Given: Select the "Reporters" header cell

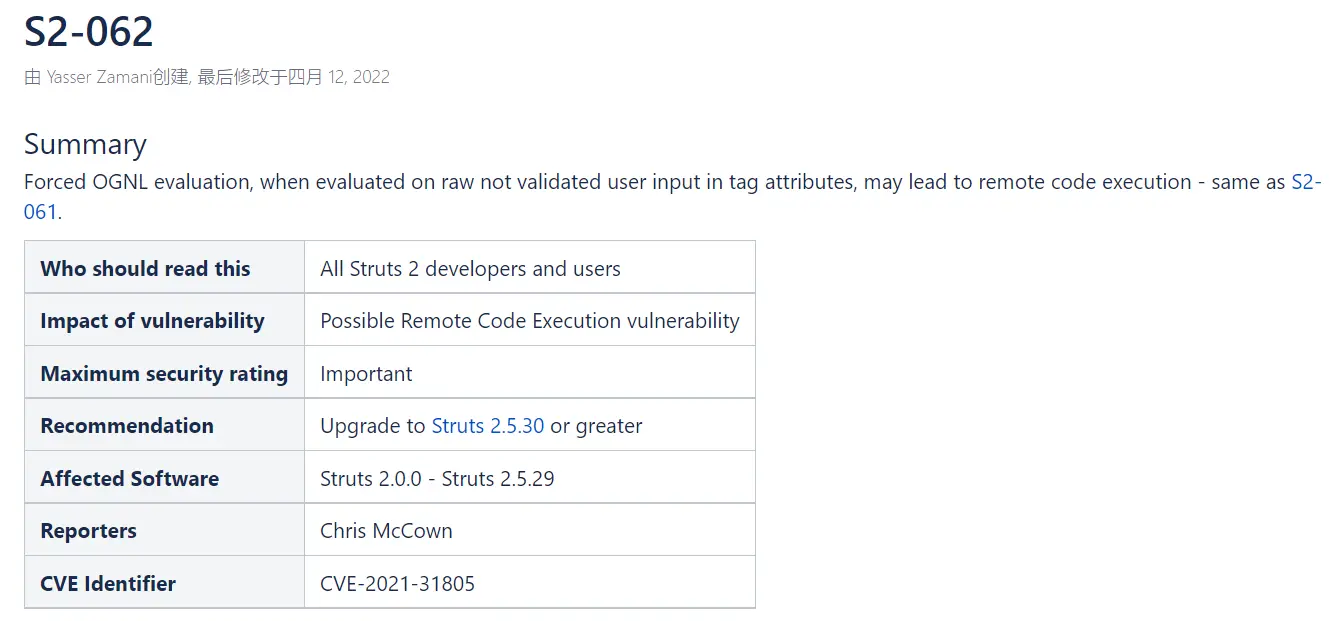Looking at the screenshot, I should coord(88,531).
